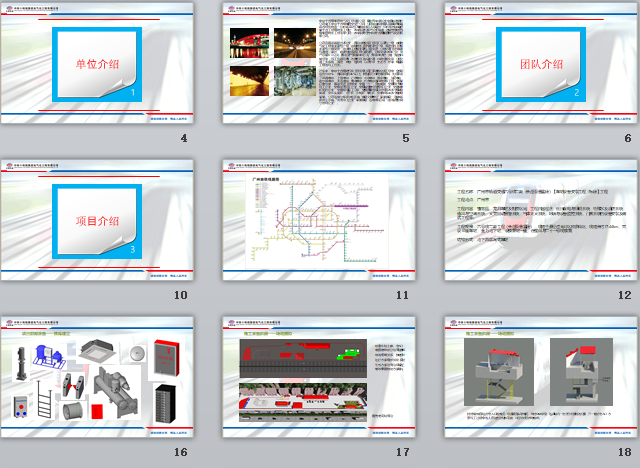Click the night road photo on slide 5

tap(293, 44)
